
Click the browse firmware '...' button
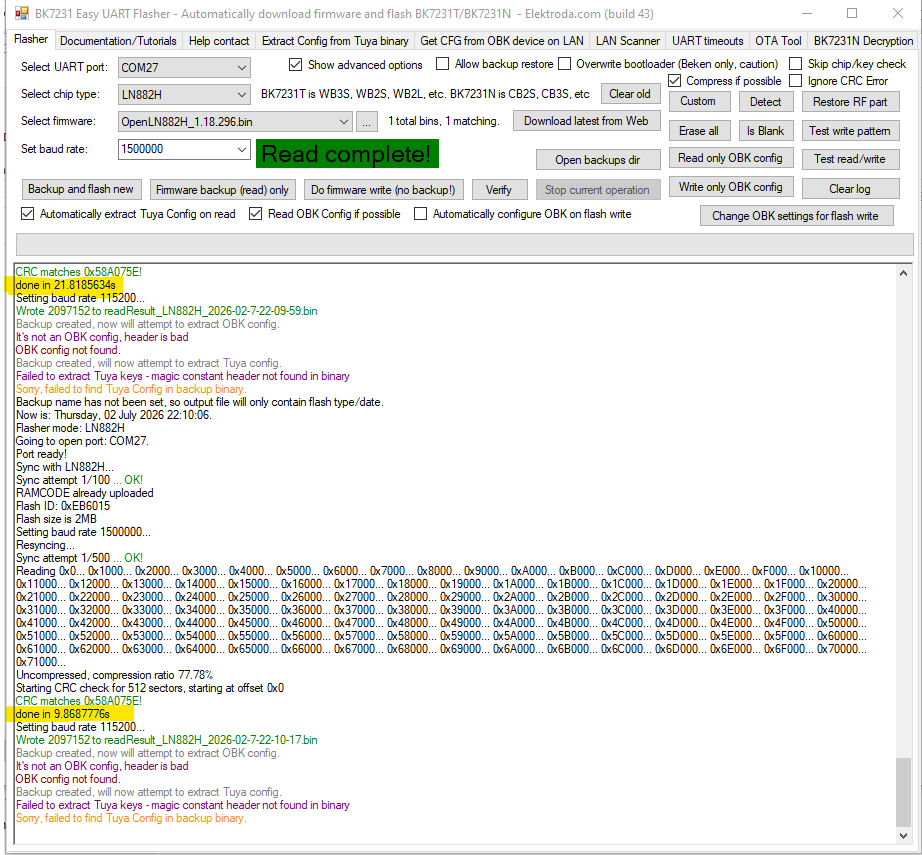(x=366, y=122)
